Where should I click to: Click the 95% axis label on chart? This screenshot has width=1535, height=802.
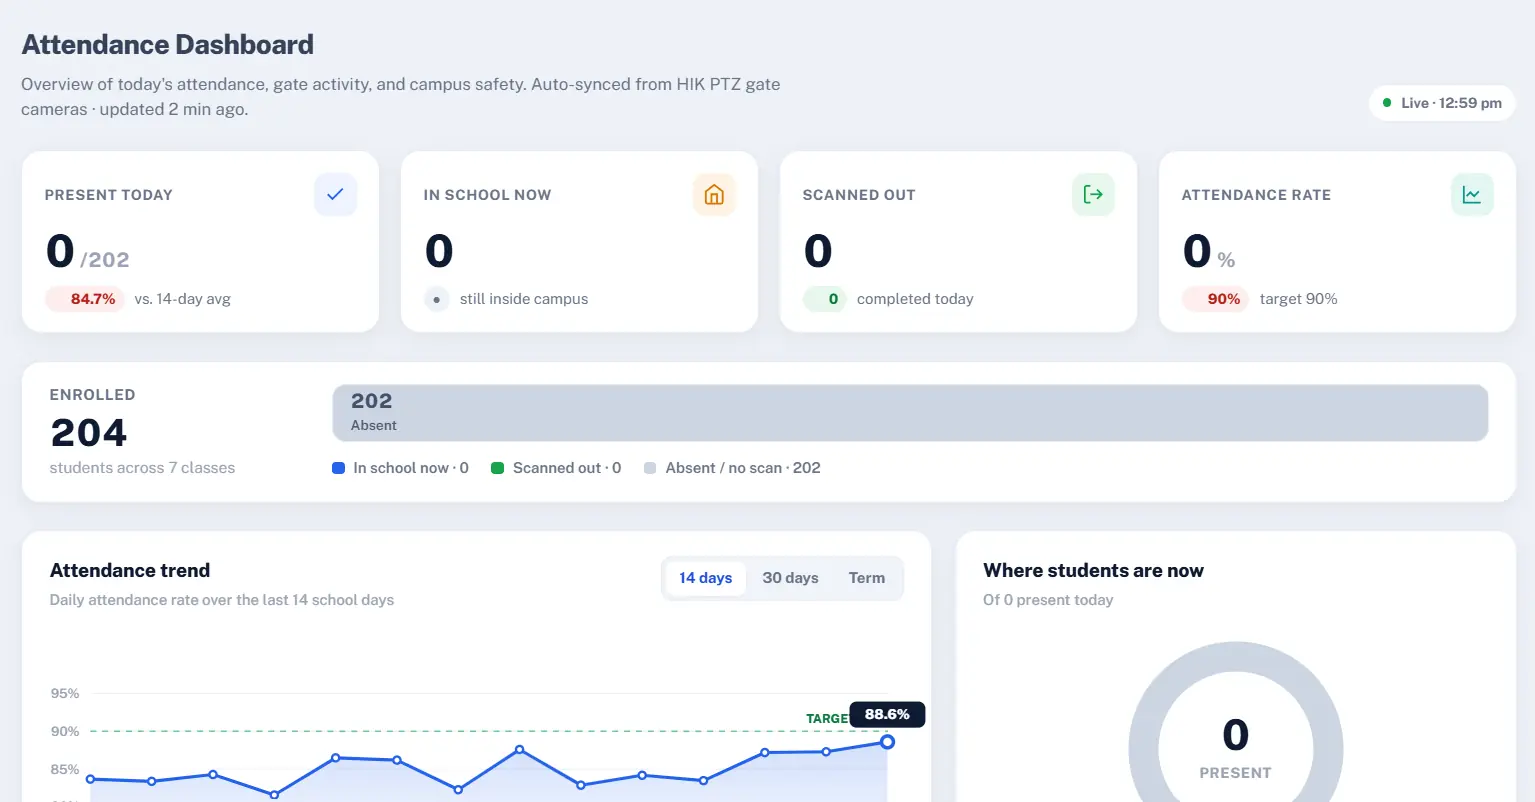point(65,693)
